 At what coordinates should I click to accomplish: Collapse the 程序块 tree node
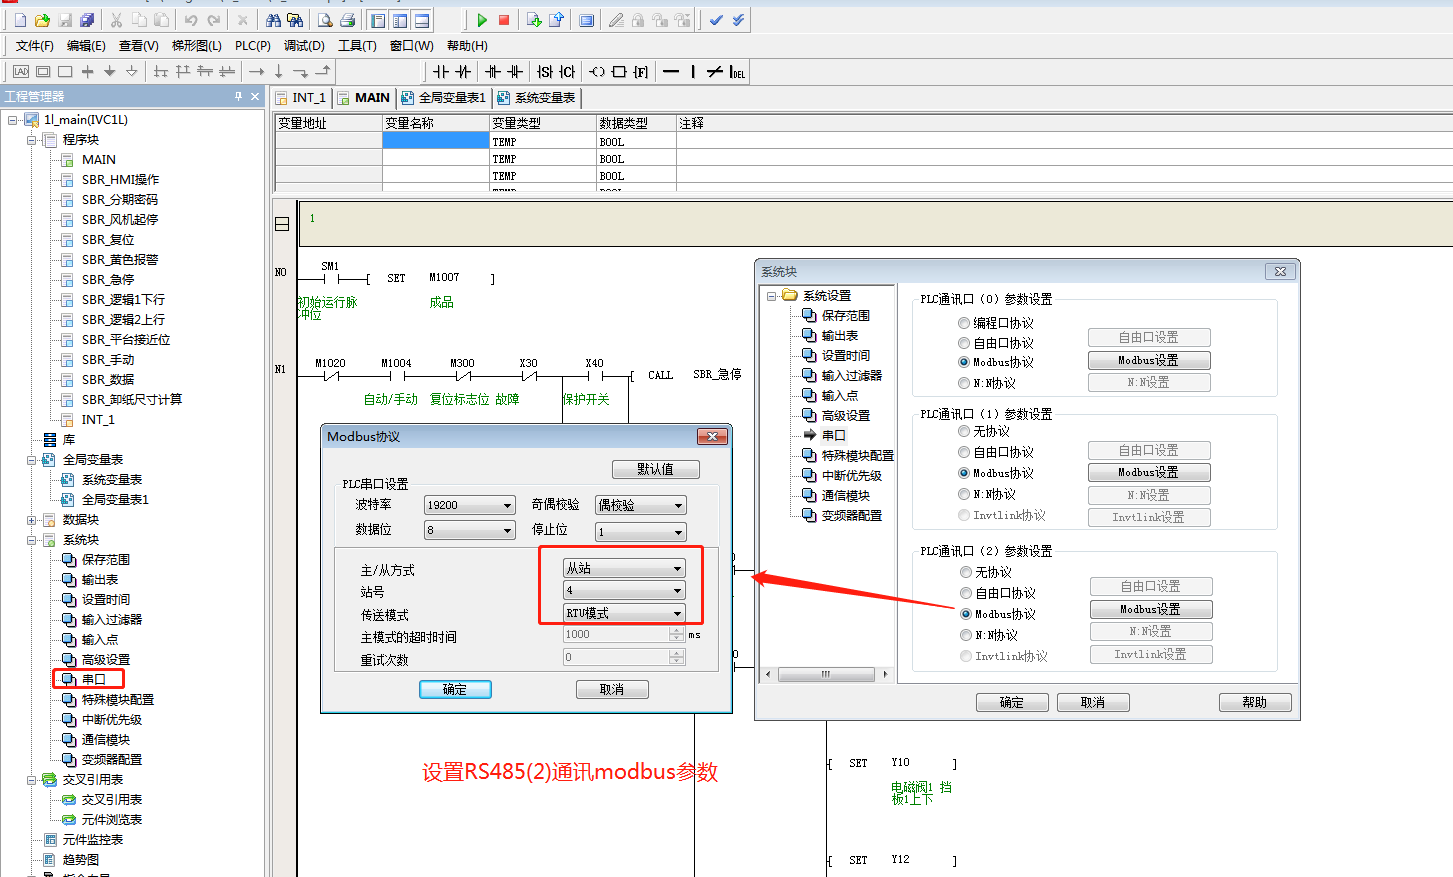coord(31,140)
